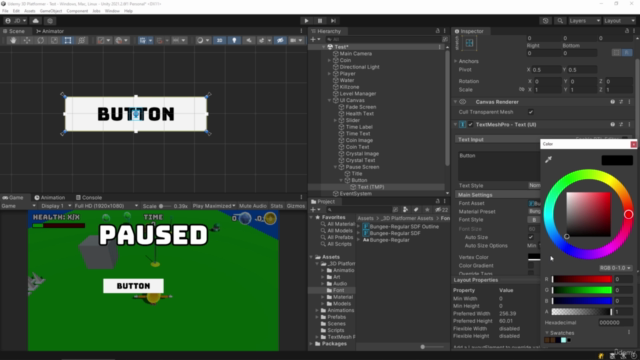Image resolution: width=640 pixels, height=360 pixels.
Task: Collapse the Swatches section
Action: pyautogui.click(x=547, y=333)
